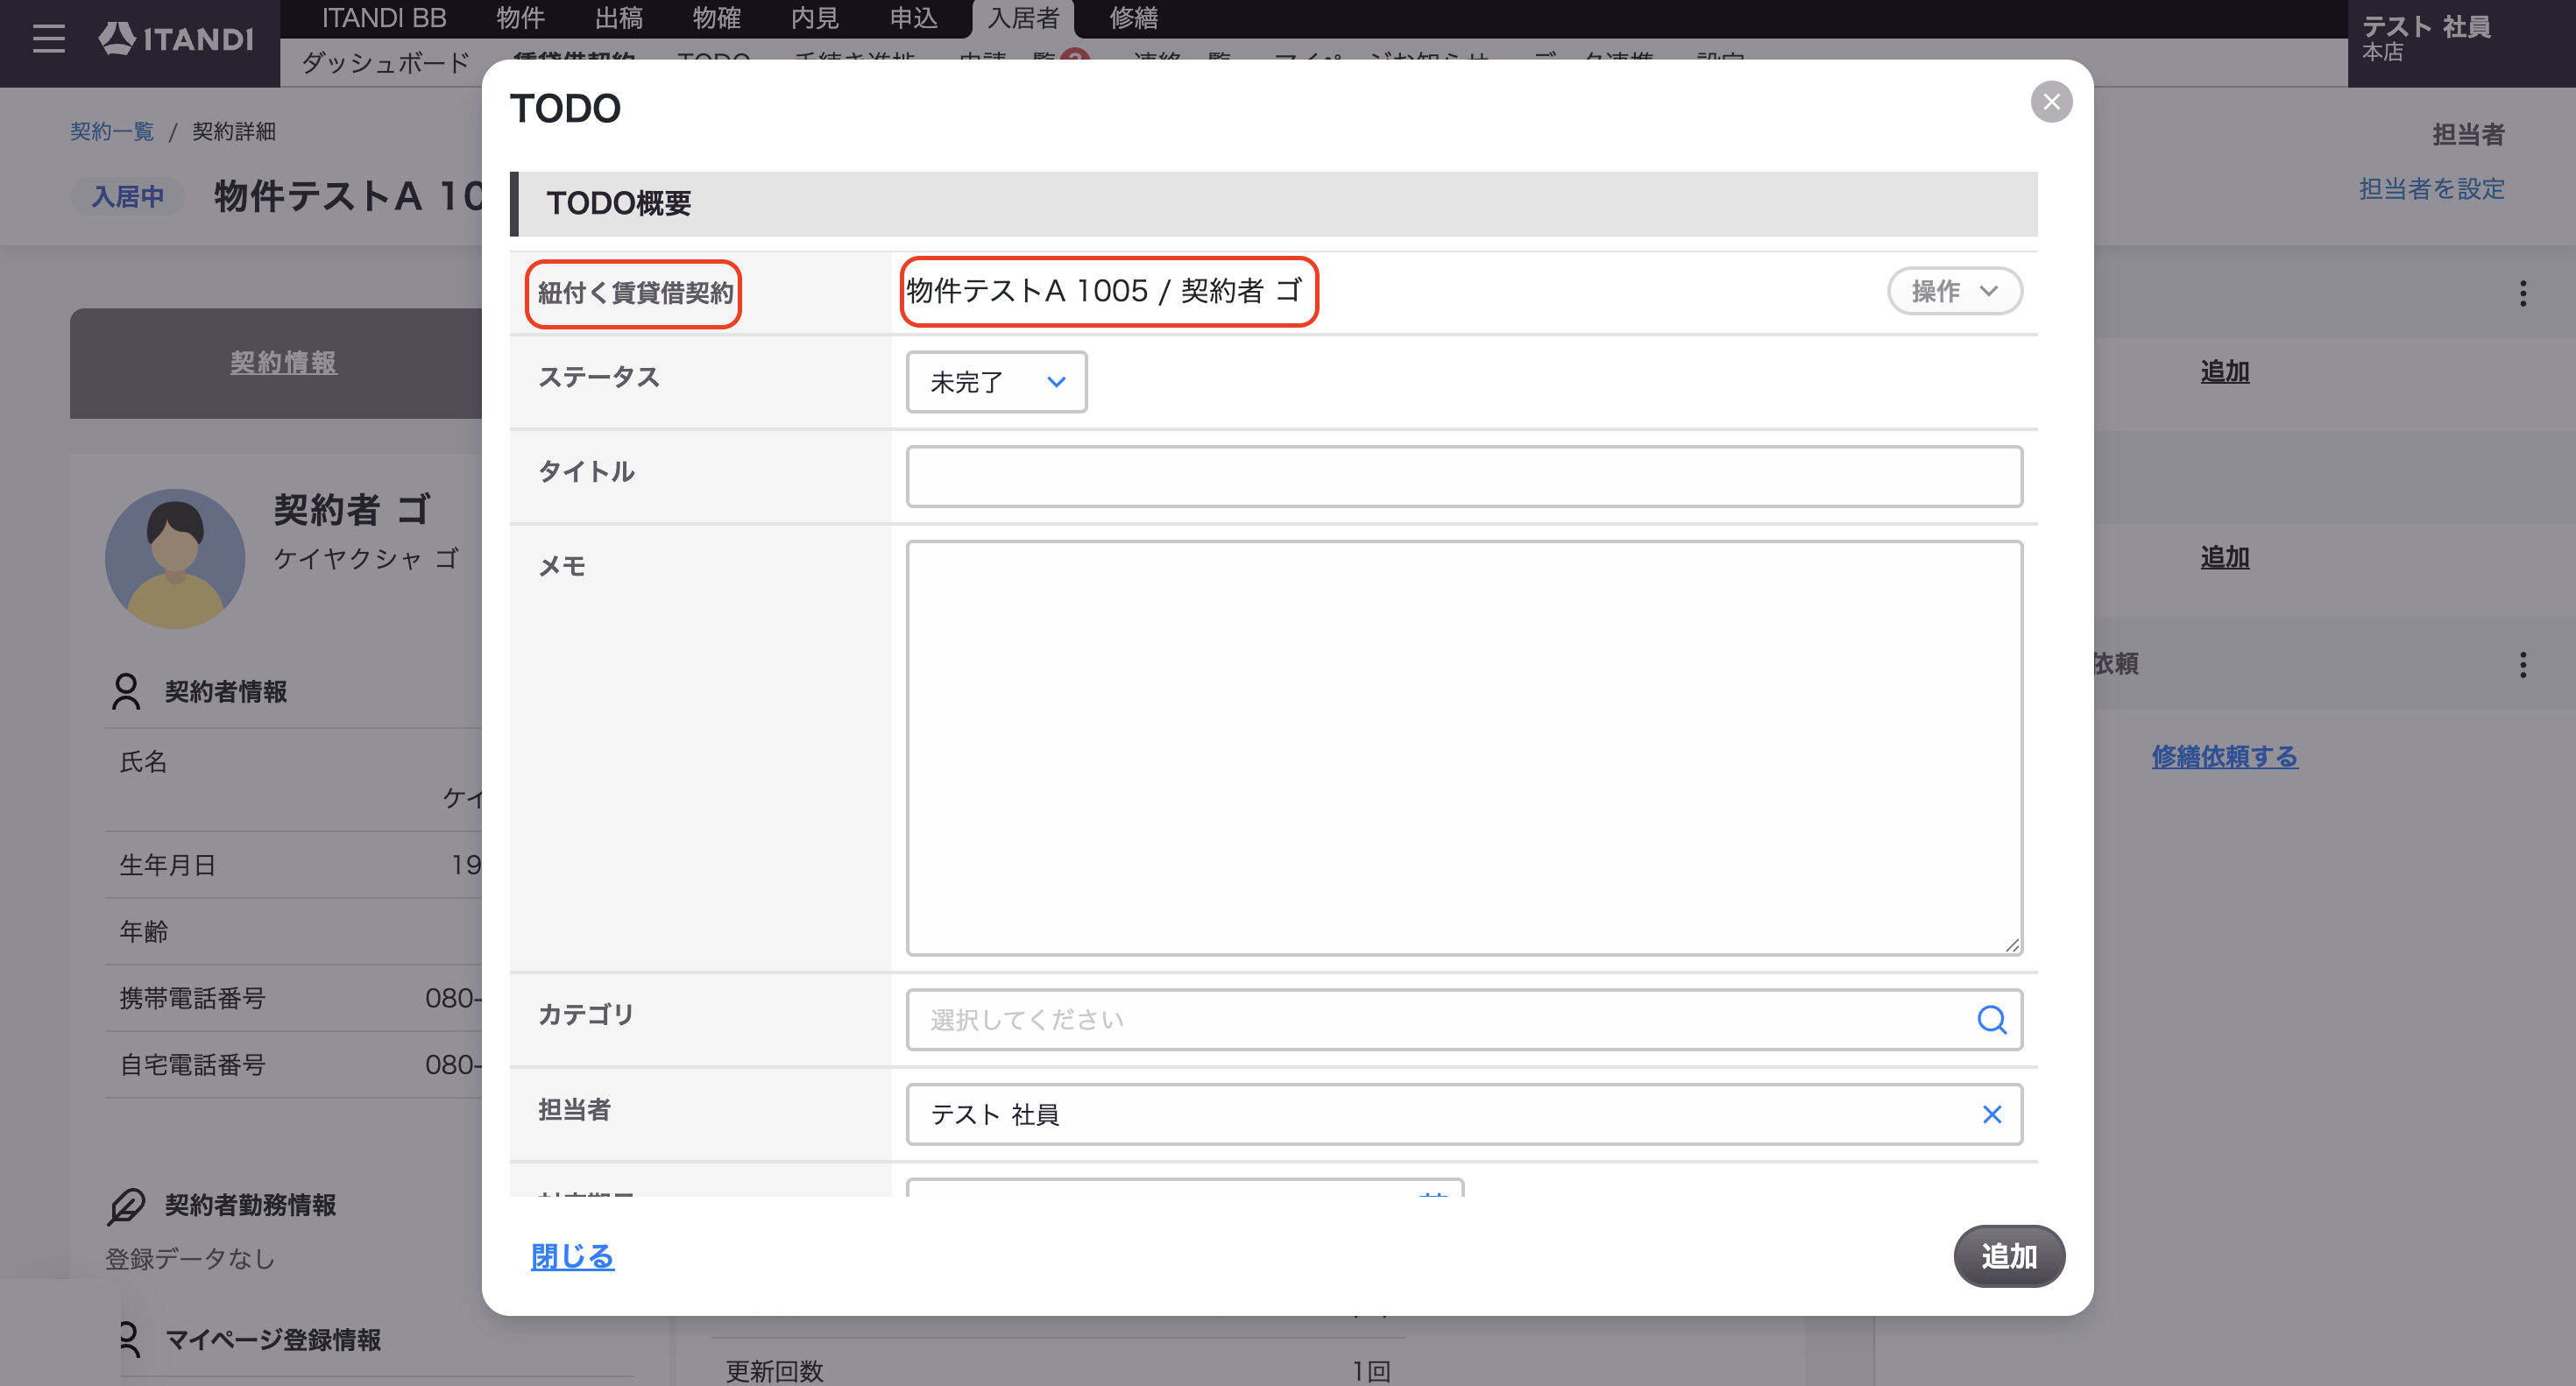
Task: Switch to 物確 tab
Action: [x=716, y=18]
